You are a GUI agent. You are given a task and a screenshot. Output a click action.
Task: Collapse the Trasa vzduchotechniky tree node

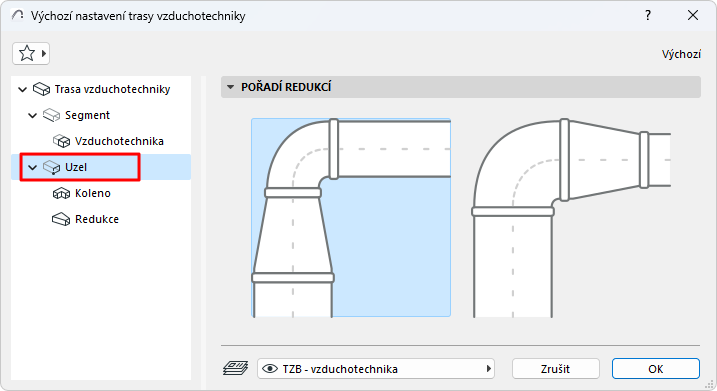click(22, 89)
